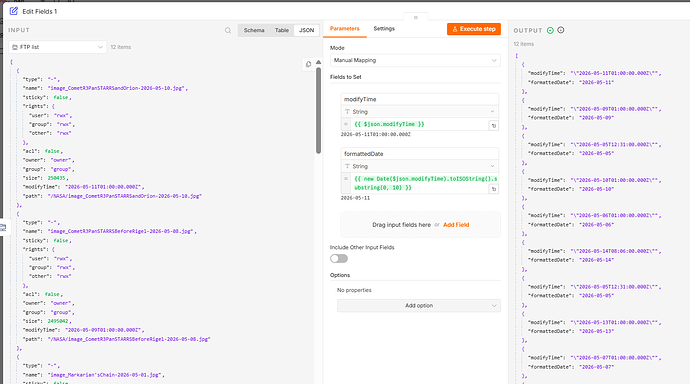Copy input JSON with the copy icon
The image size is (690, 384).
308,64
